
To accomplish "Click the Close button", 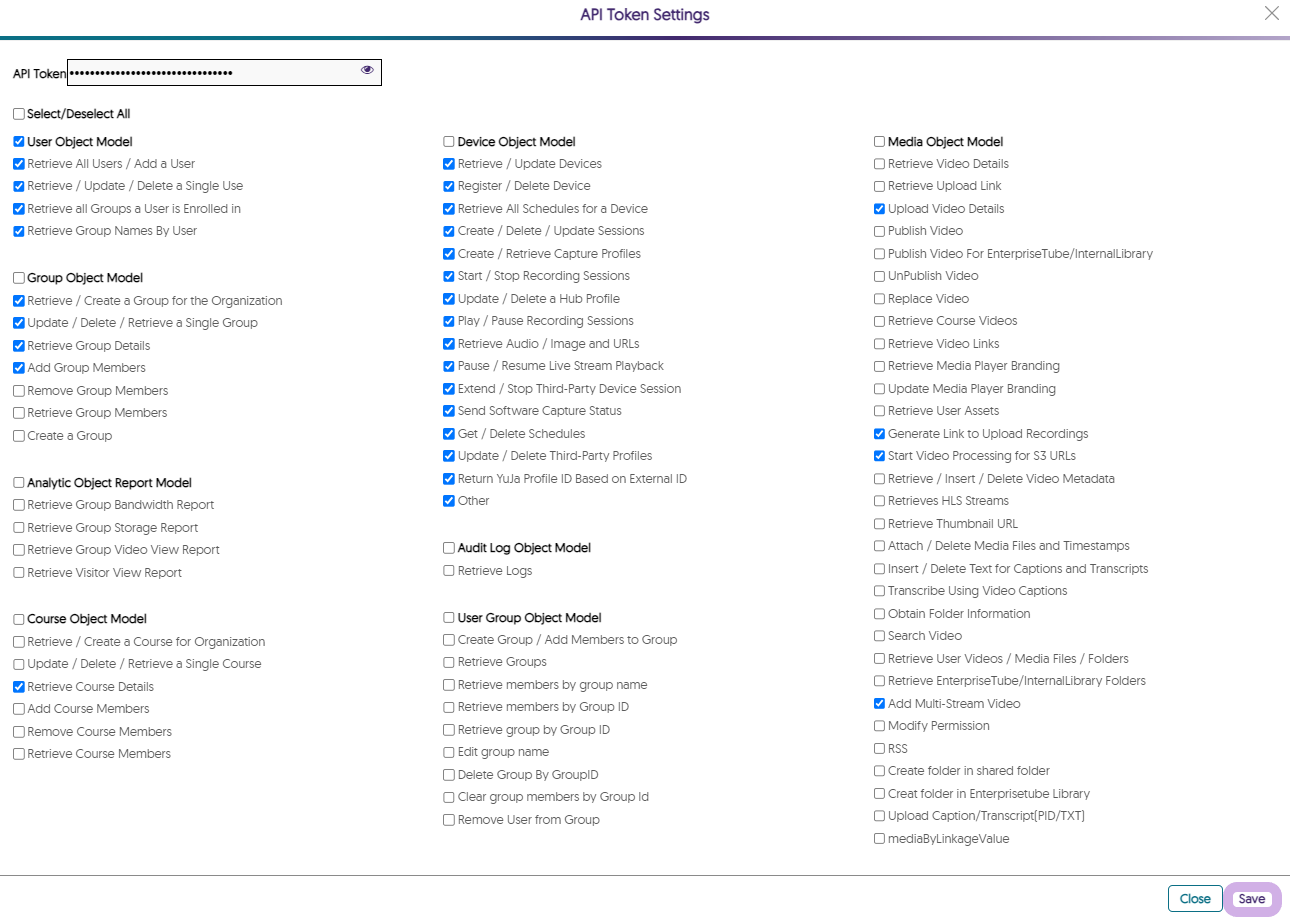I will [x=1194, y=899].
